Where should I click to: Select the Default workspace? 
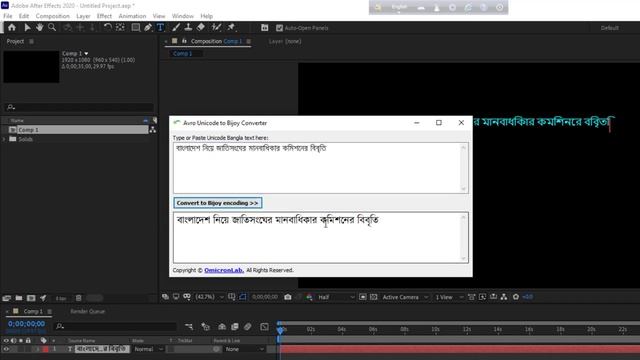point(609,28)
